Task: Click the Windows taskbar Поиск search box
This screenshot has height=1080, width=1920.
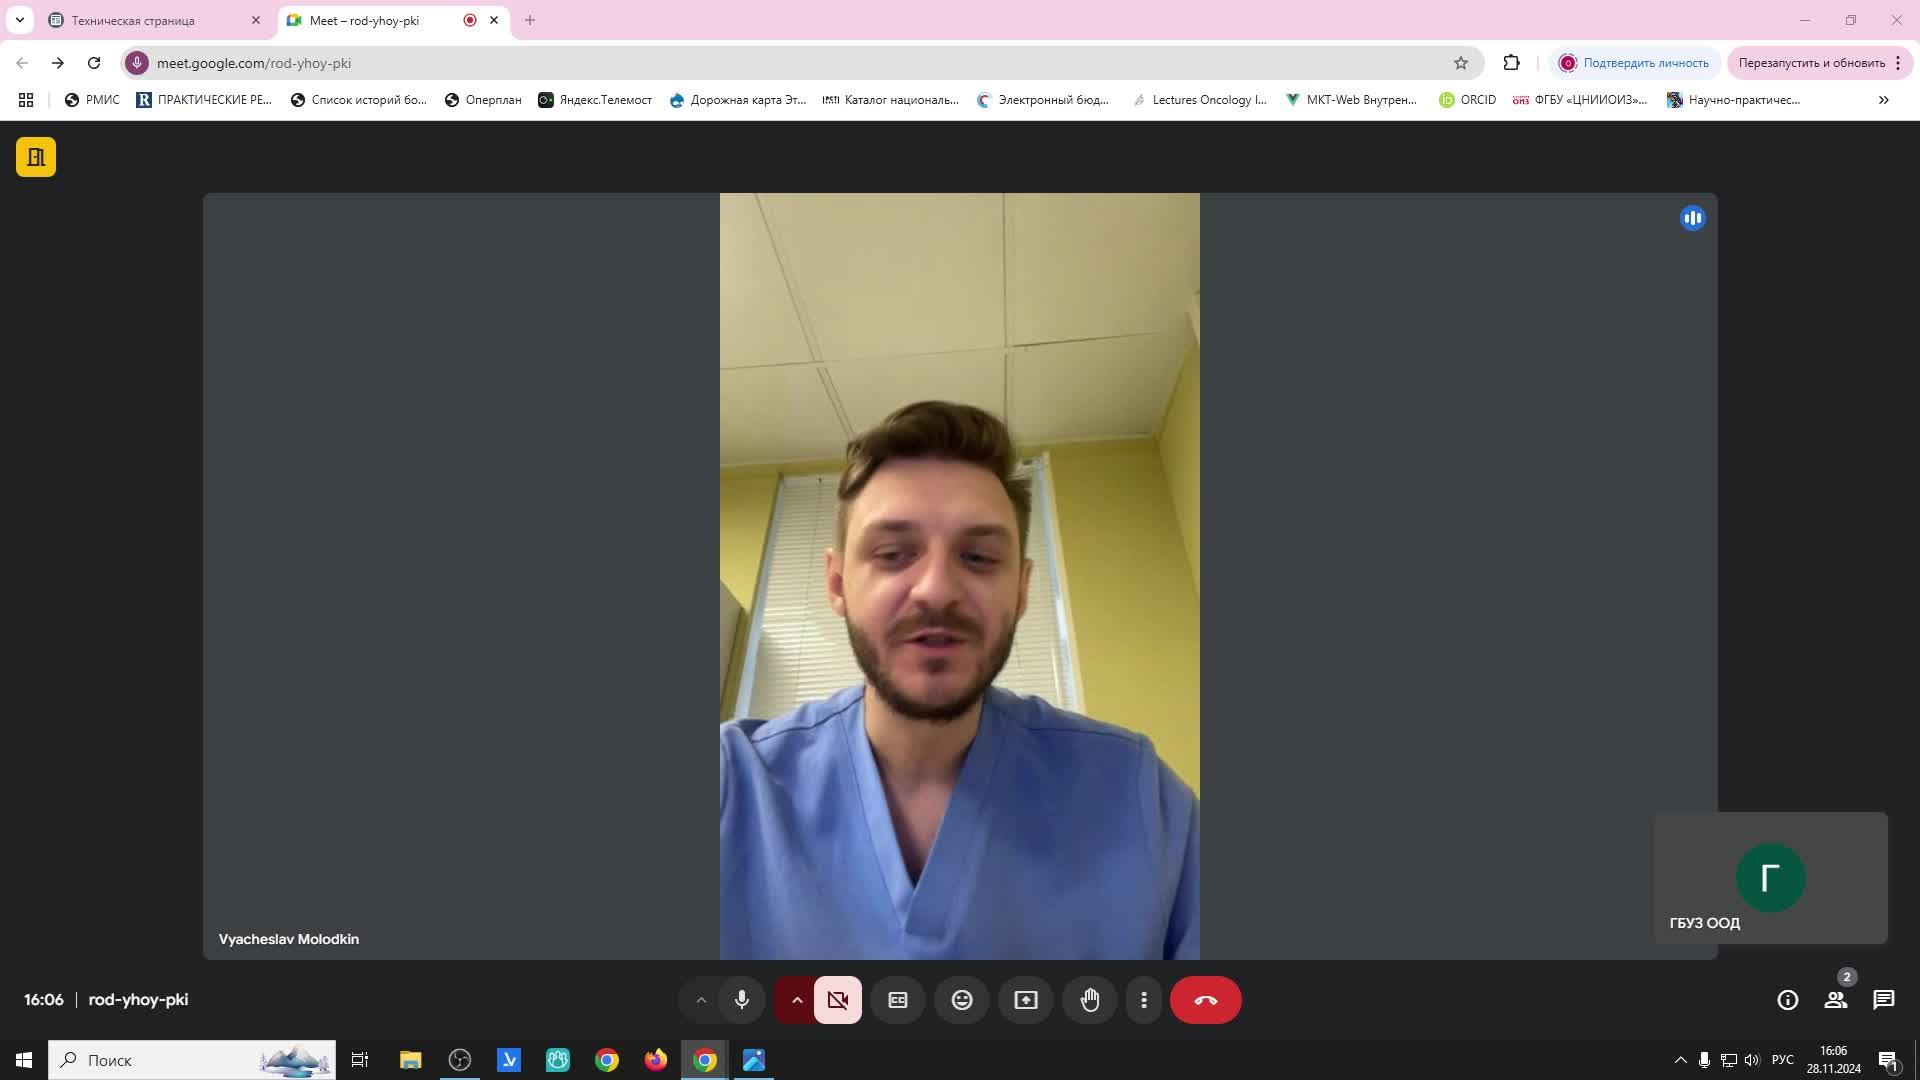Action: coord(190,1060)
